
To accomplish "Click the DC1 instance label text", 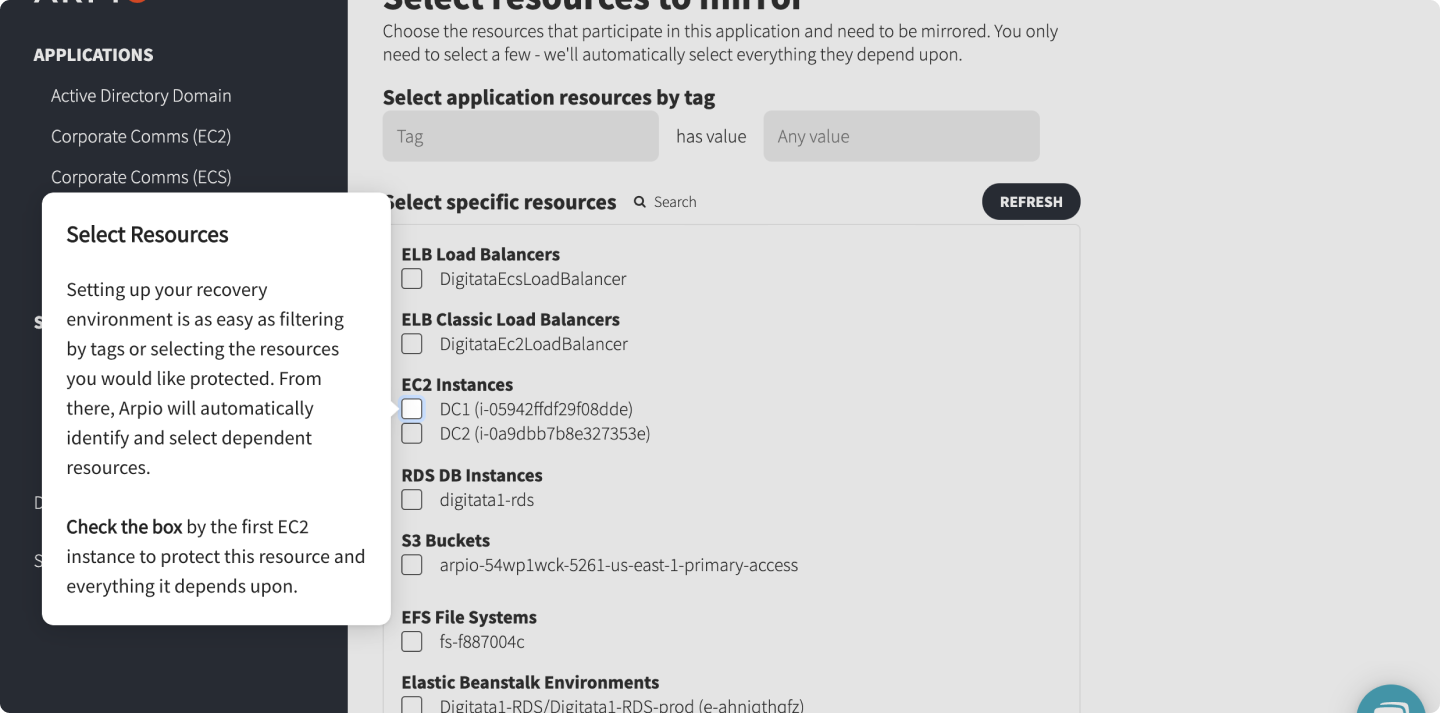I will point(536,409).
